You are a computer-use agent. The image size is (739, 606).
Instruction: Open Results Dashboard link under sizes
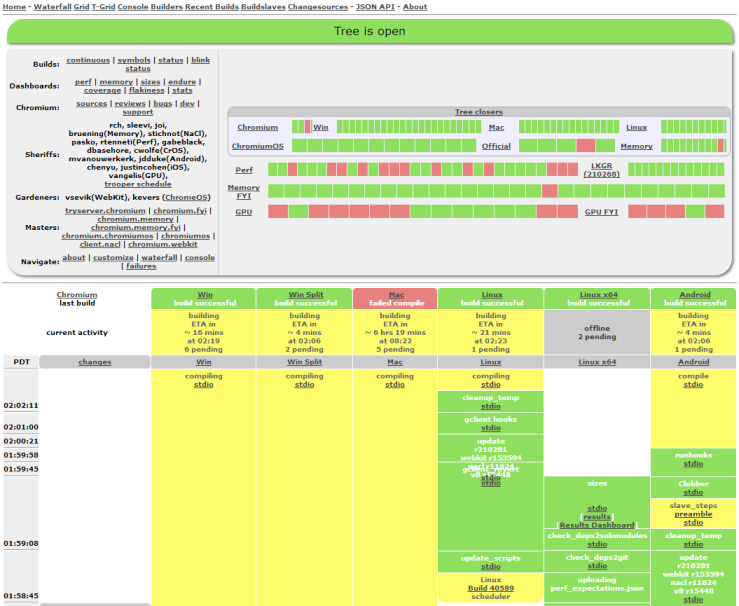pyautogui.click(x=597, y=525)
